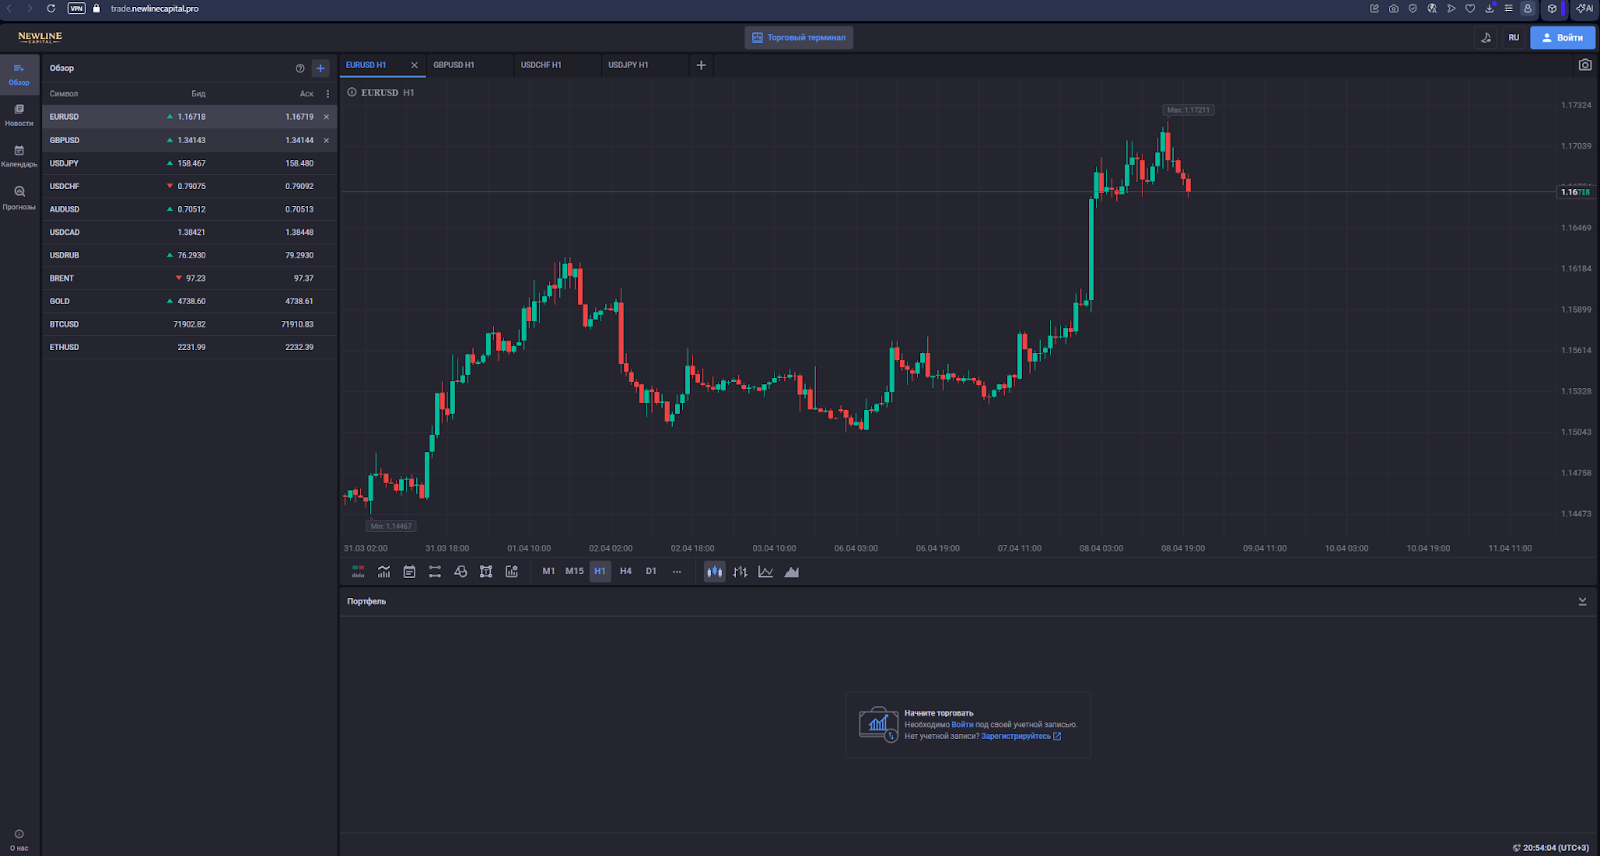
Task: Open the RU language selector
Action: click(x=1514, y=38)
